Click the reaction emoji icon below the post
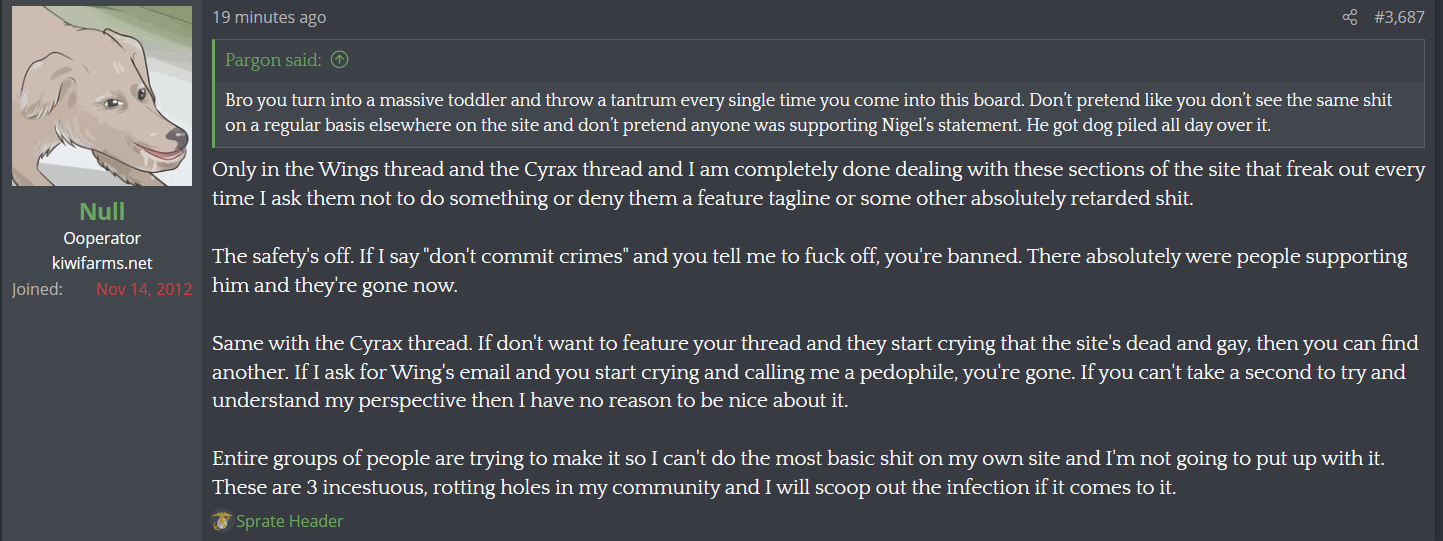Screen dimensions: 1443x541 tap(222, 521)
